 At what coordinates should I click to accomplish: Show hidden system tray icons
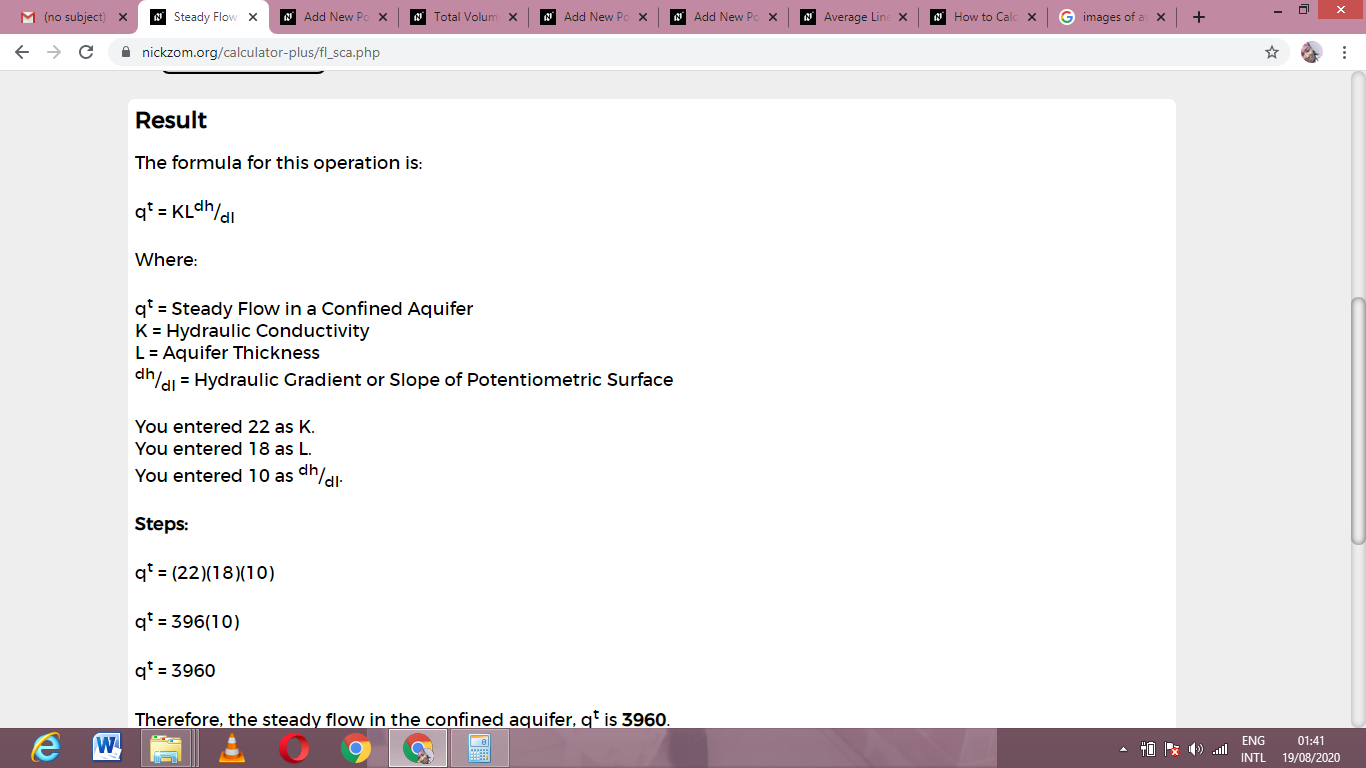tap(1122, 749)
